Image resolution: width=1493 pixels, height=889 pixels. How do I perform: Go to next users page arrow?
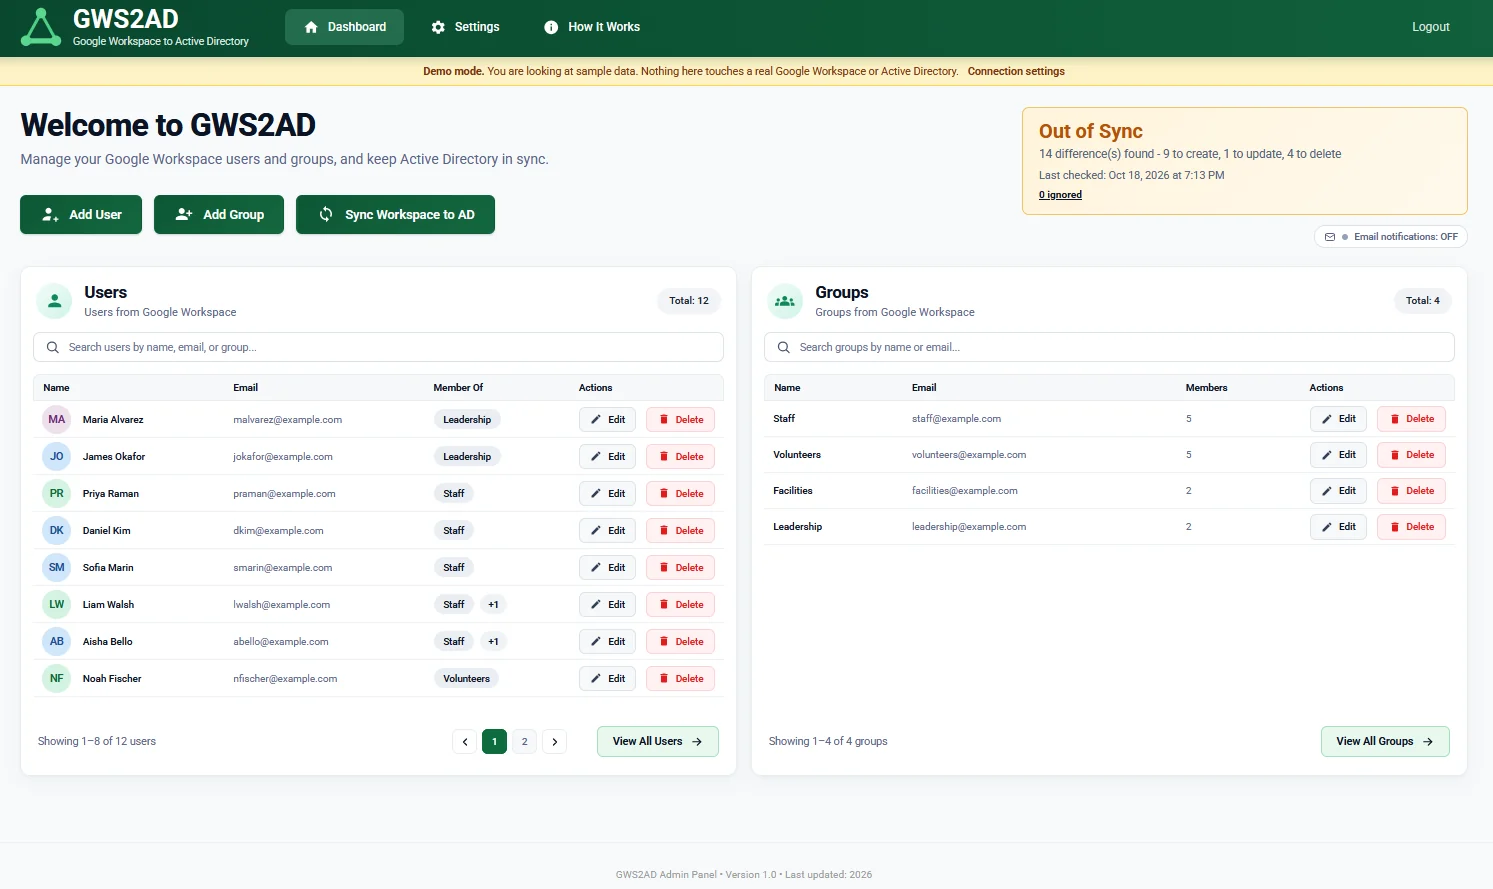pyautogui.click(x=554, y=742)
